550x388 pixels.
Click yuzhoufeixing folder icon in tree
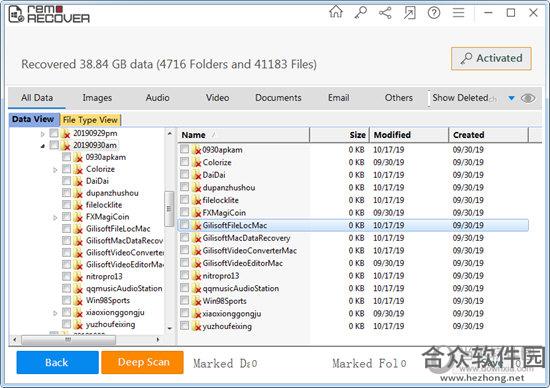78,324
